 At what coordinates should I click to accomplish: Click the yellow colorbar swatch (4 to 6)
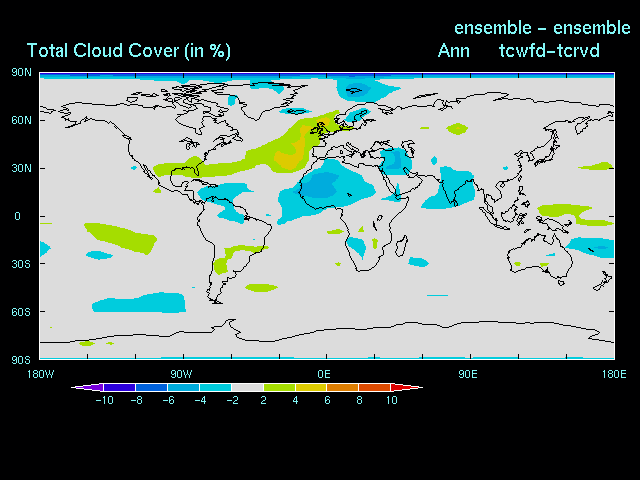pyautogui.click(x=311, y=387)
